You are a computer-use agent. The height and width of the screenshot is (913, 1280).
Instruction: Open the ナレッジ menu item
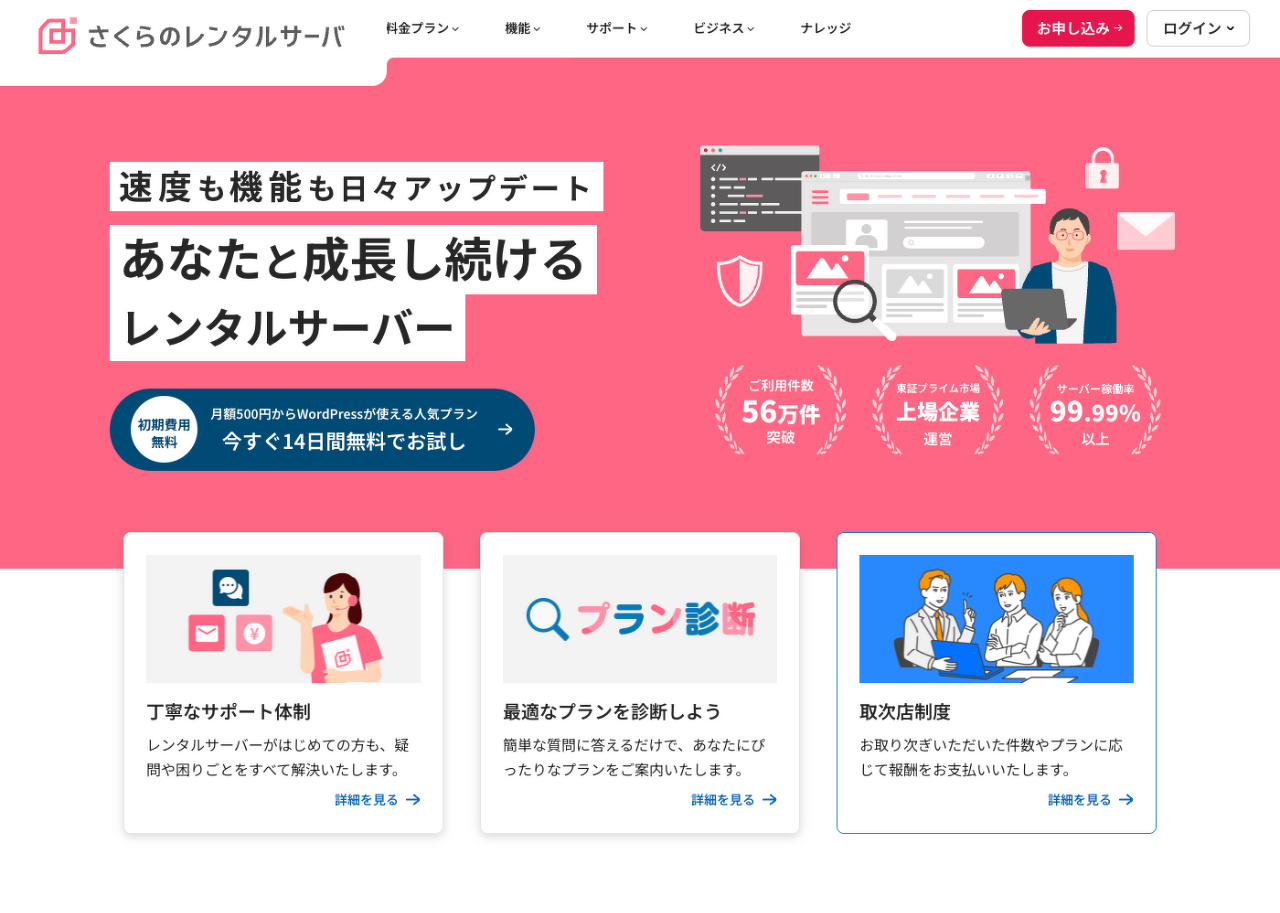click(826, 28)
